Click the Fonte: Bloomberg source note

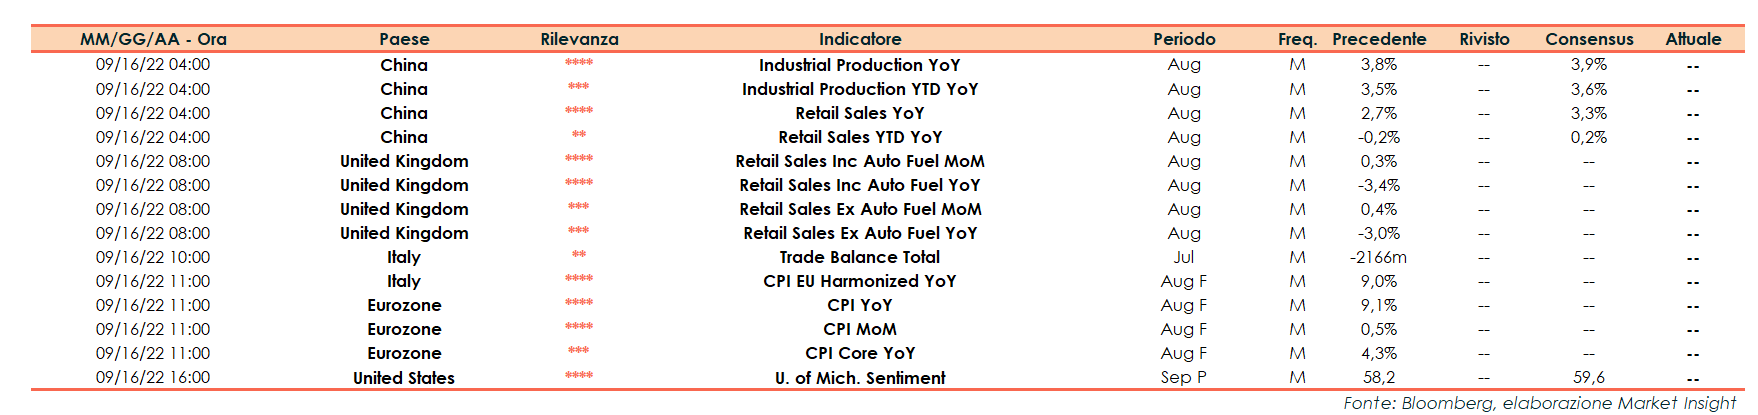(x=1539, y=403)
